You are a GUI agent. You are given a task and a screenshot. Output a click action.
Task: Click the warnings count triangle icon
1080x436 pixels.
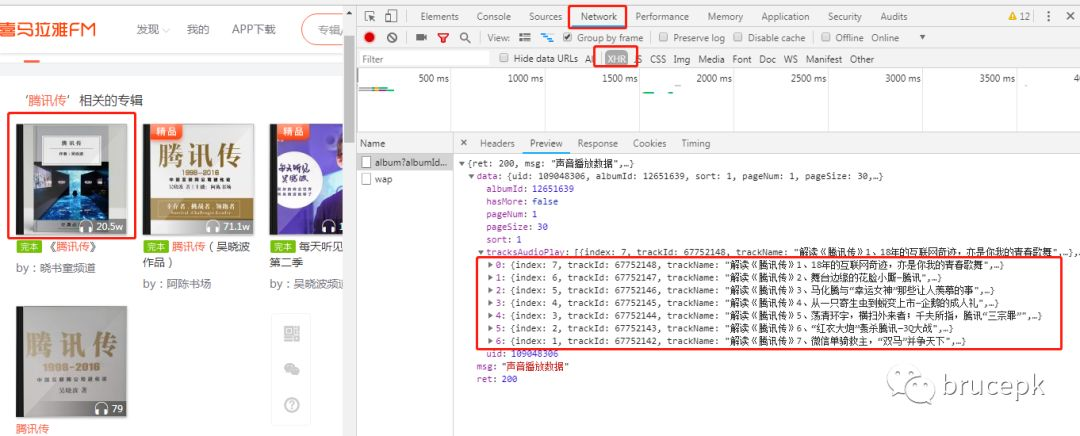tap(1012, 16)
